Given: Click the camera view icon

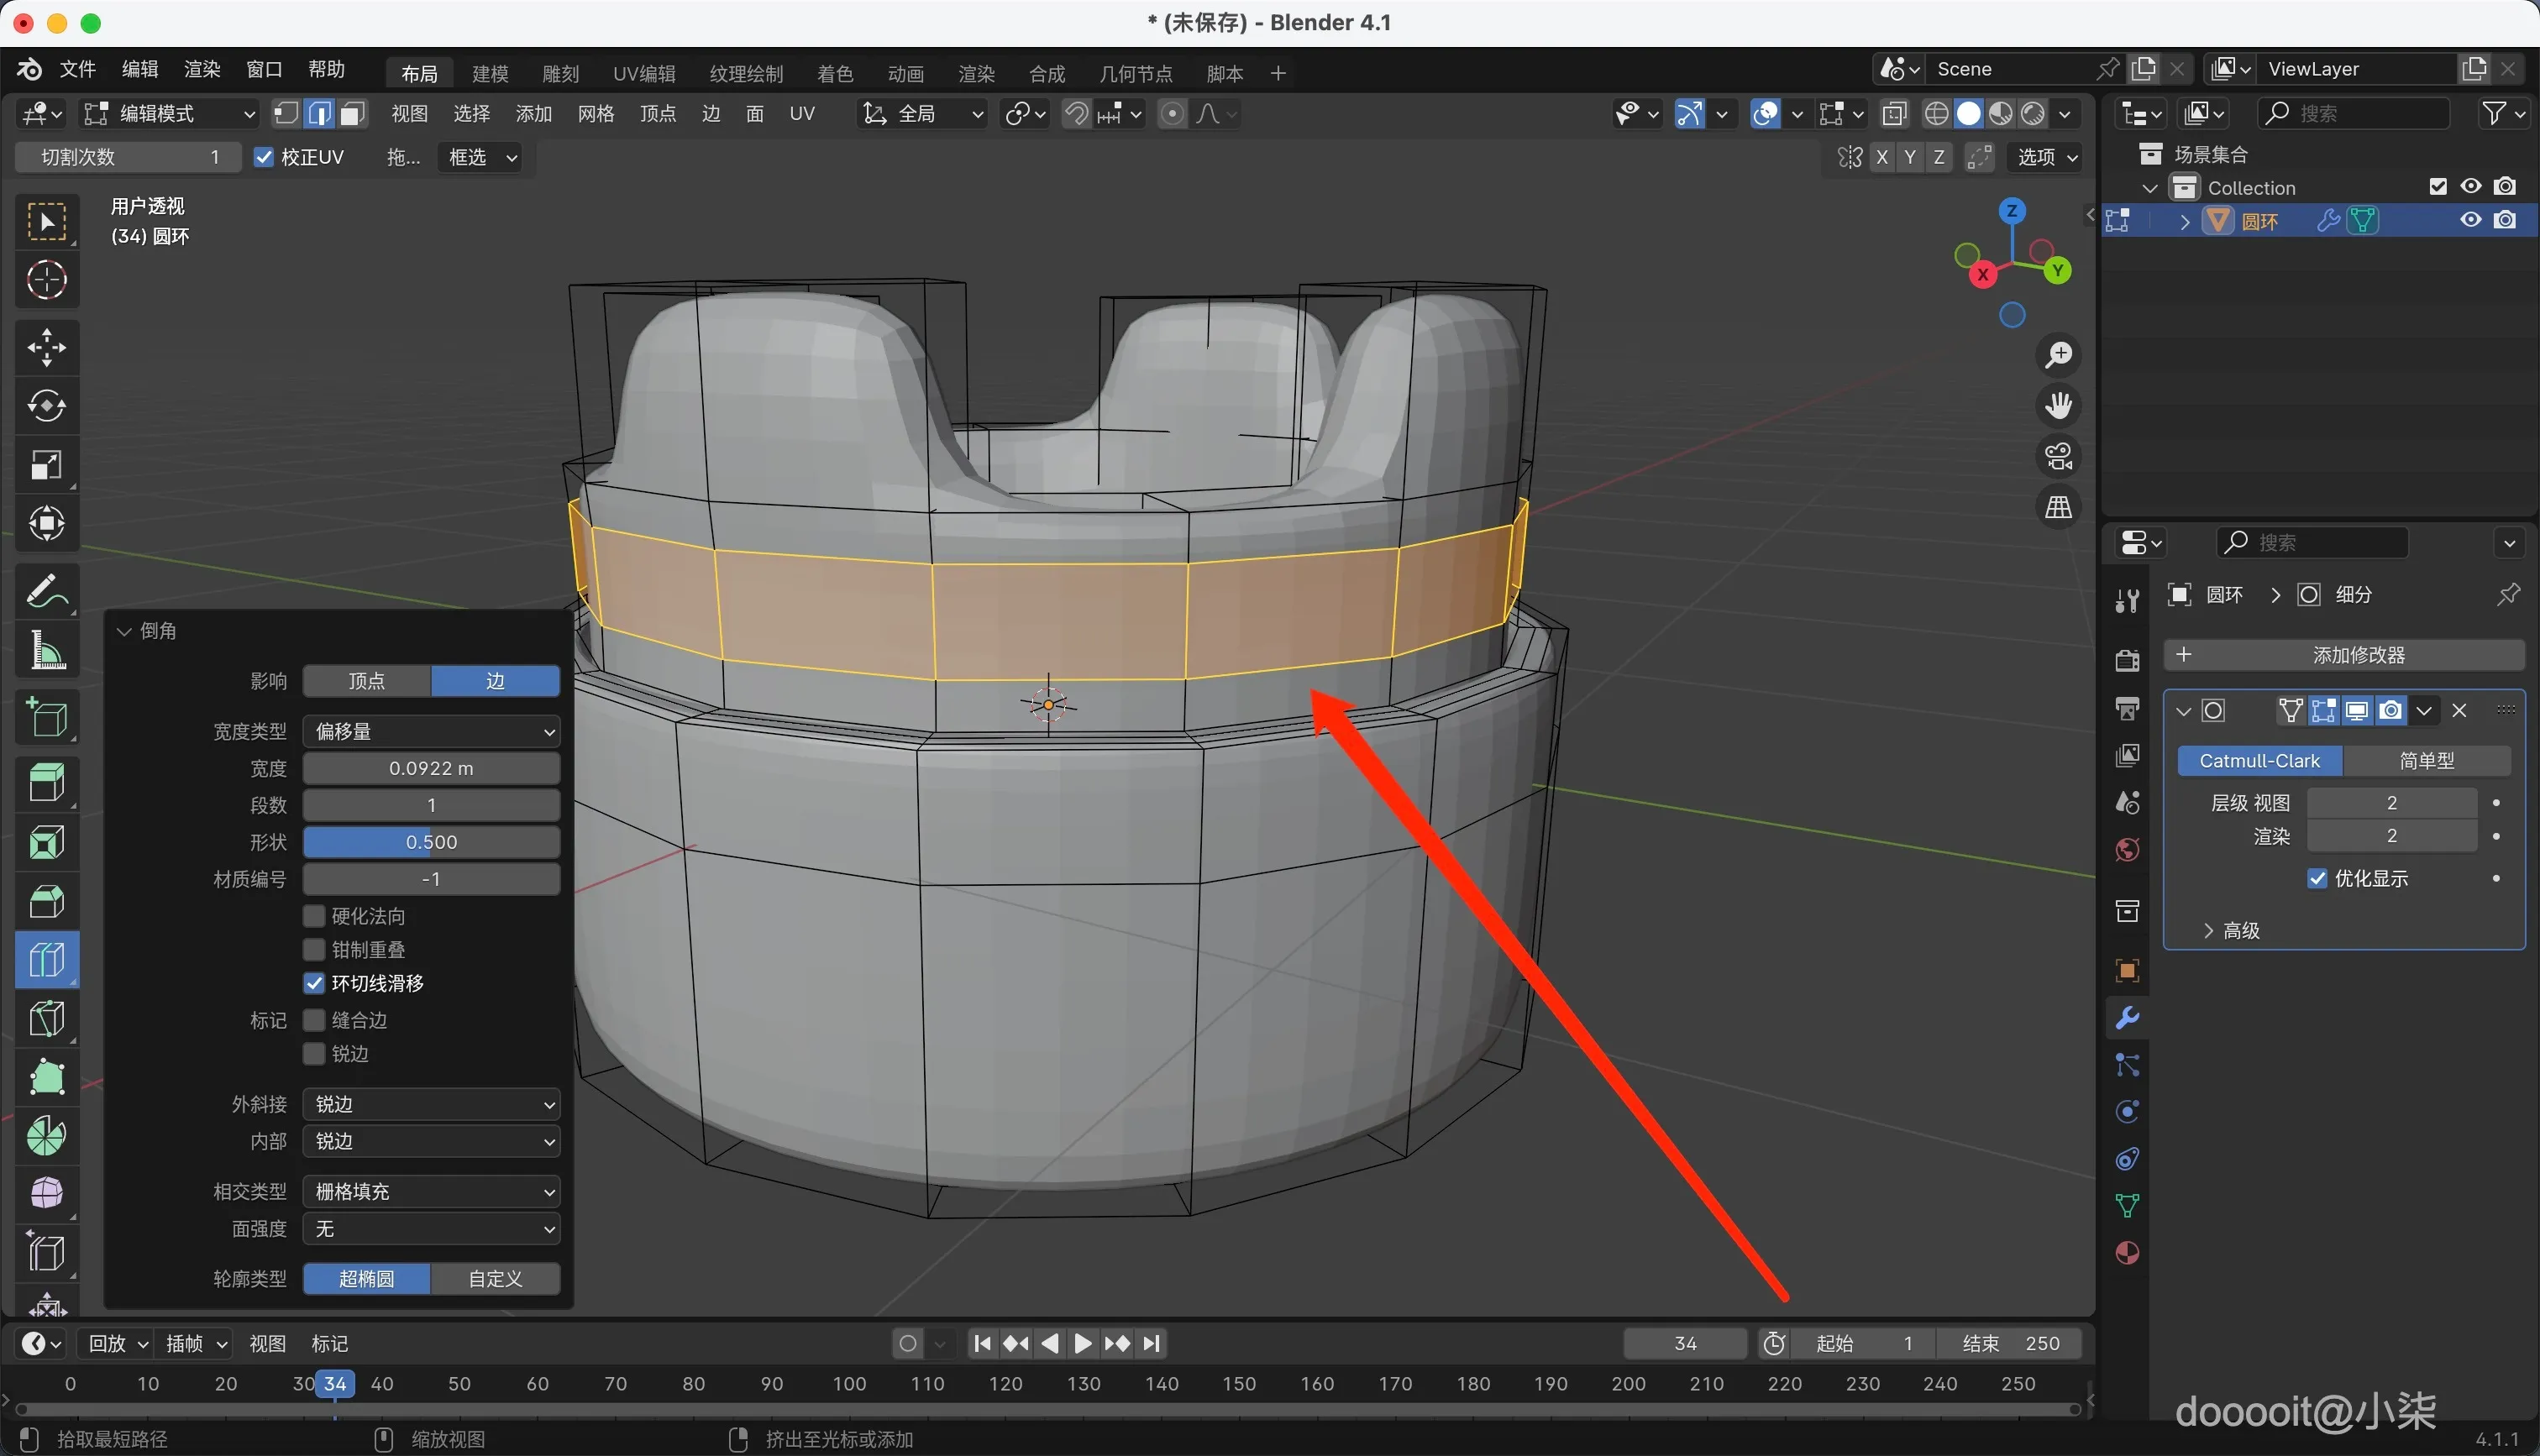Looking at the screenshot, I should coord(2058,457).
